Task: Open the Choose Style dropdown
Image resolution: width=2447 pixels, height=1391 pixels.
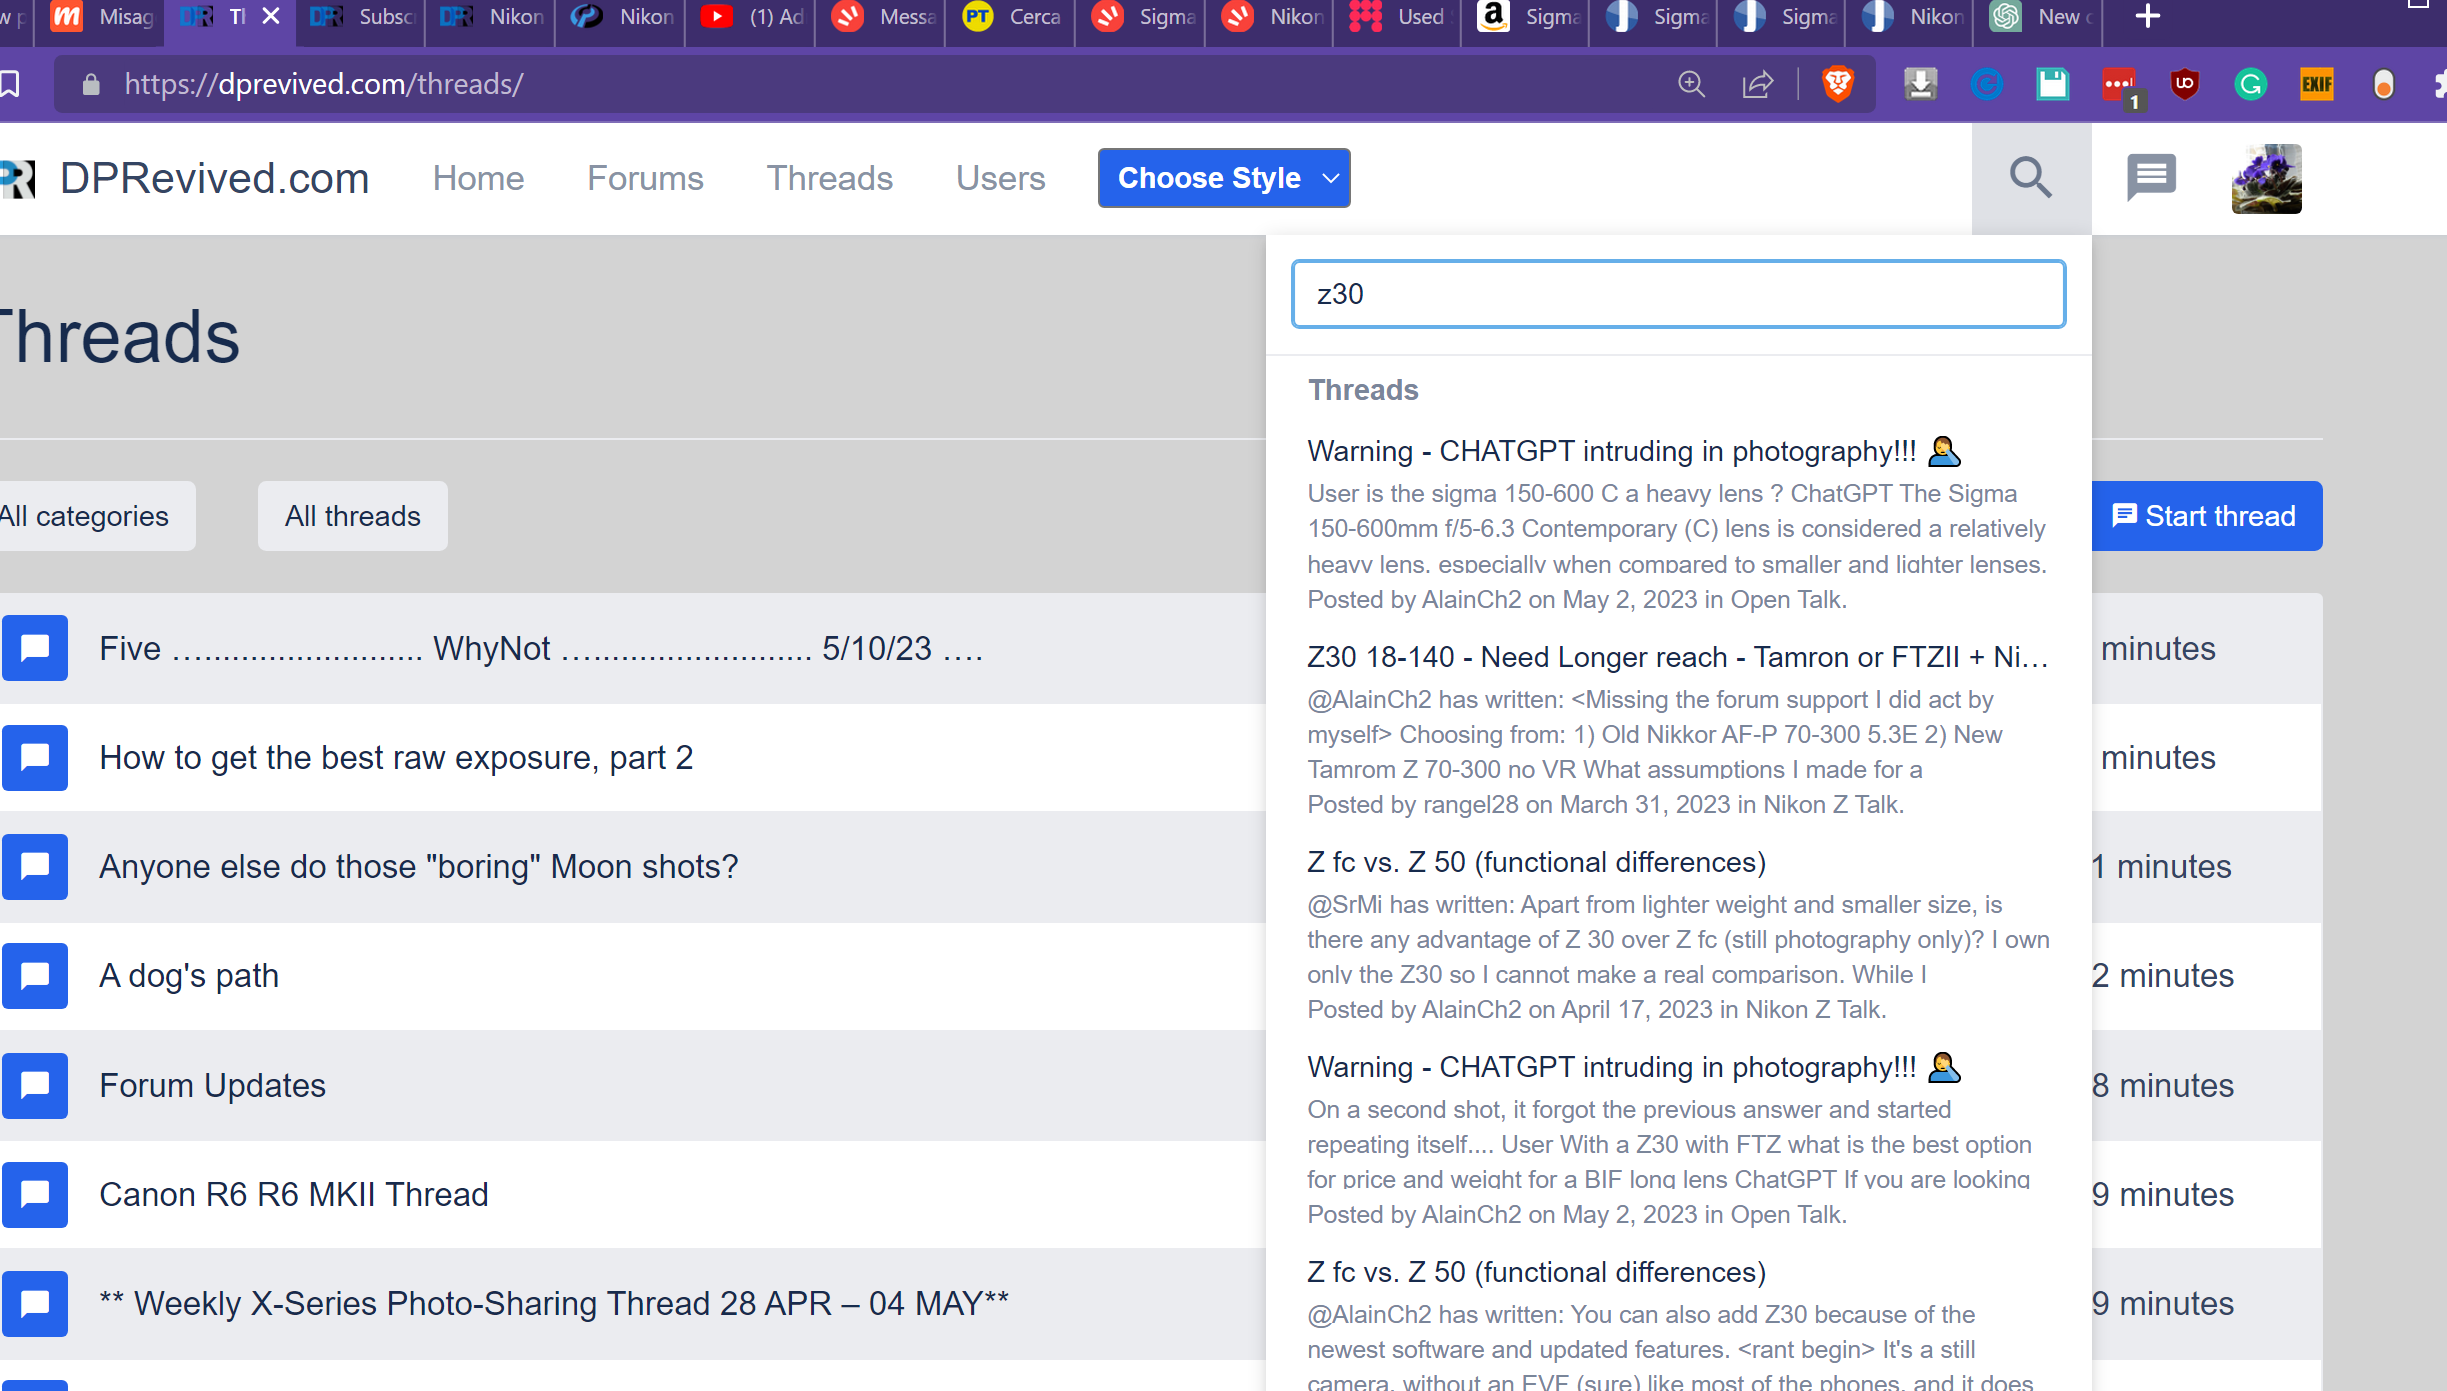Action: point(1224,178)
